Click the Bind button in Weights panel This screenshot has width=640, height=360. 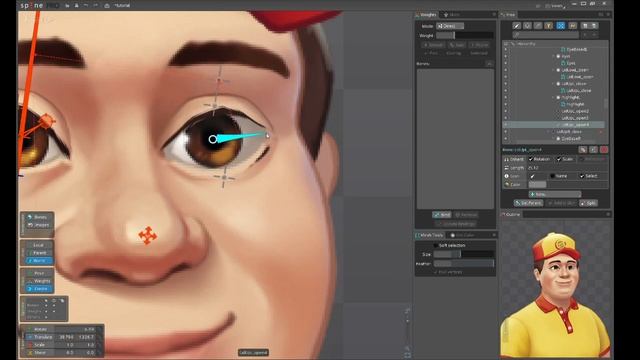(442, 215)
